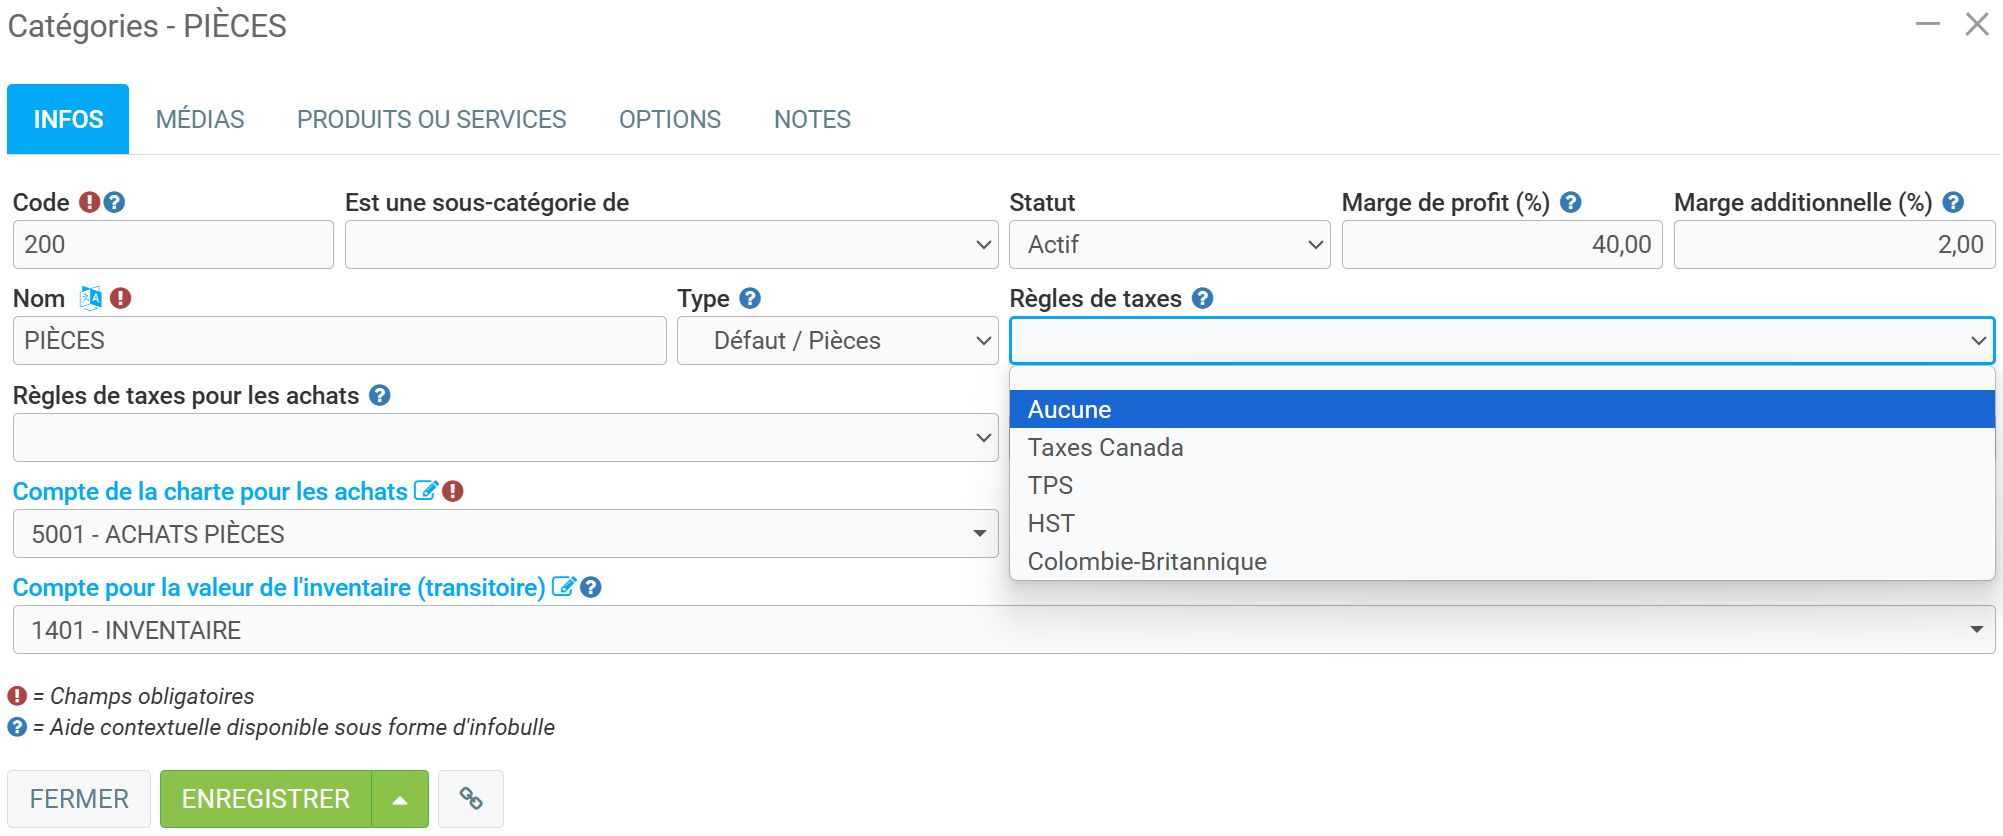Viewport: 2003px width, 836px height.
Task: Click the help icon next to Code
Action: pyautogui.click(x=115, y=202)
